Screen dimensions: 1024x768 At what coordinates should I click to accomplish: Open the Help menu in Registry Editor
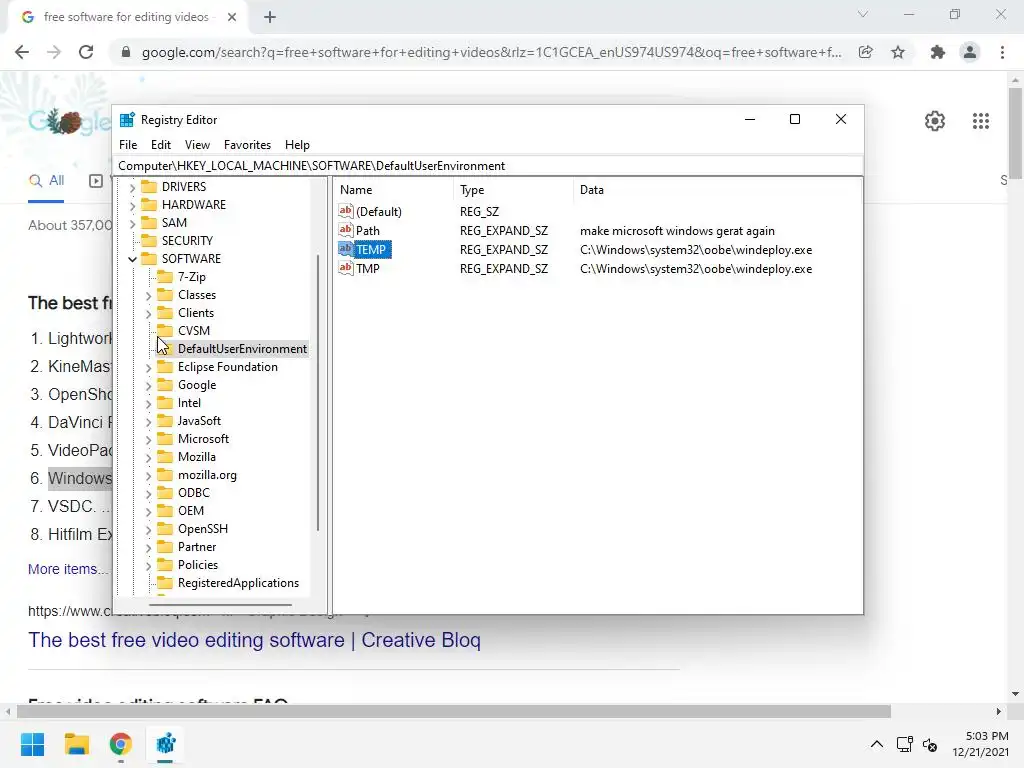(x=297, y=145)
